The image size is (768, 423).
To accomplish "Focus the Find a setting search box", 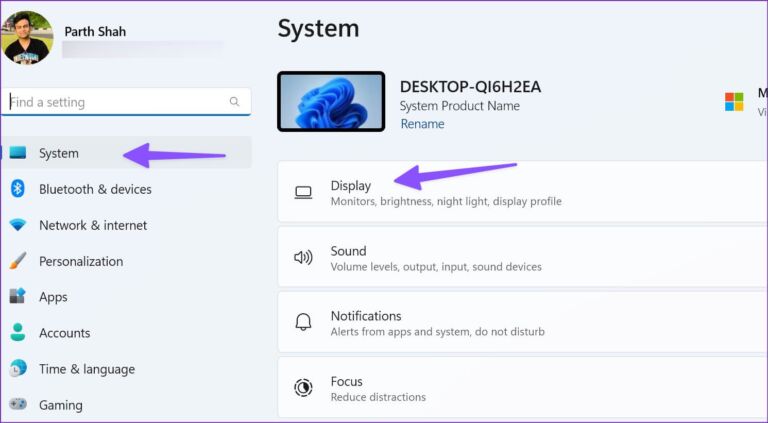I will point(126,102).
